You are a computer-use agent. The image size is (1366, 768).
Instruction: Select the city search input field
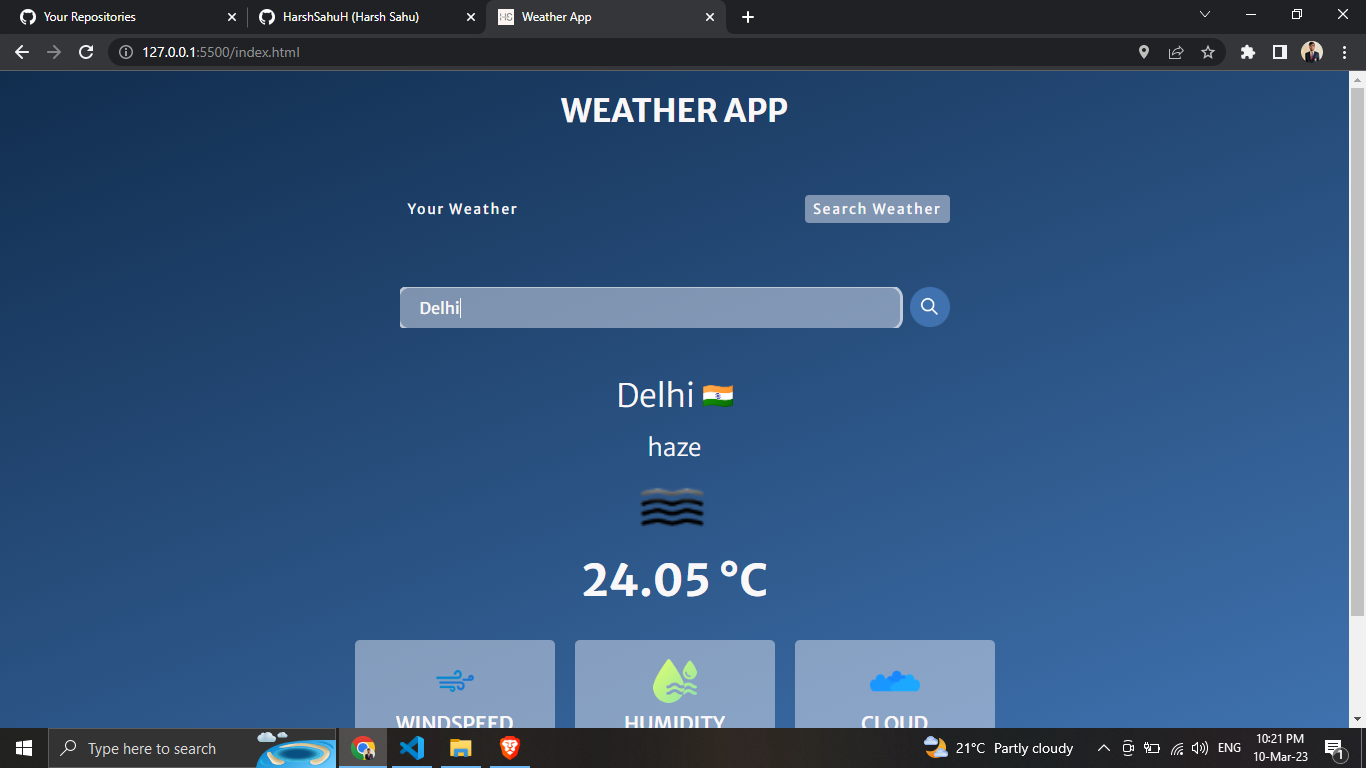click(x=650, y=307)
